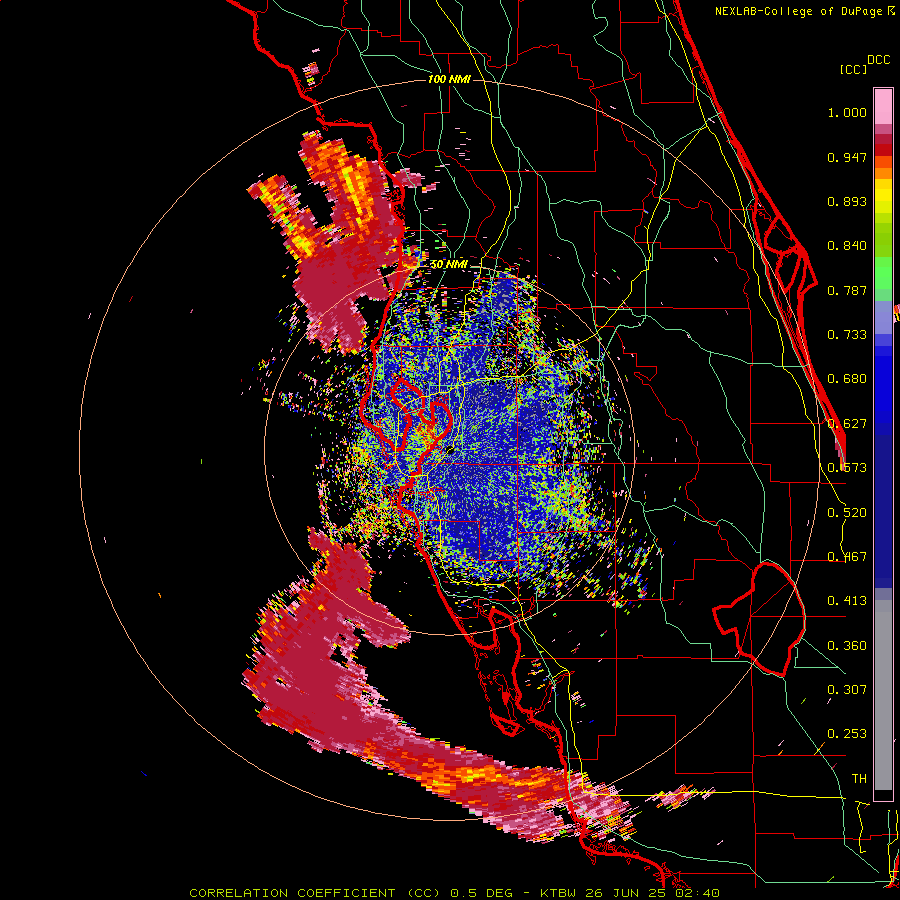Click the DCC label above the color bar
The width and height of the screenshot is (900, 900).
coord(878,59)
